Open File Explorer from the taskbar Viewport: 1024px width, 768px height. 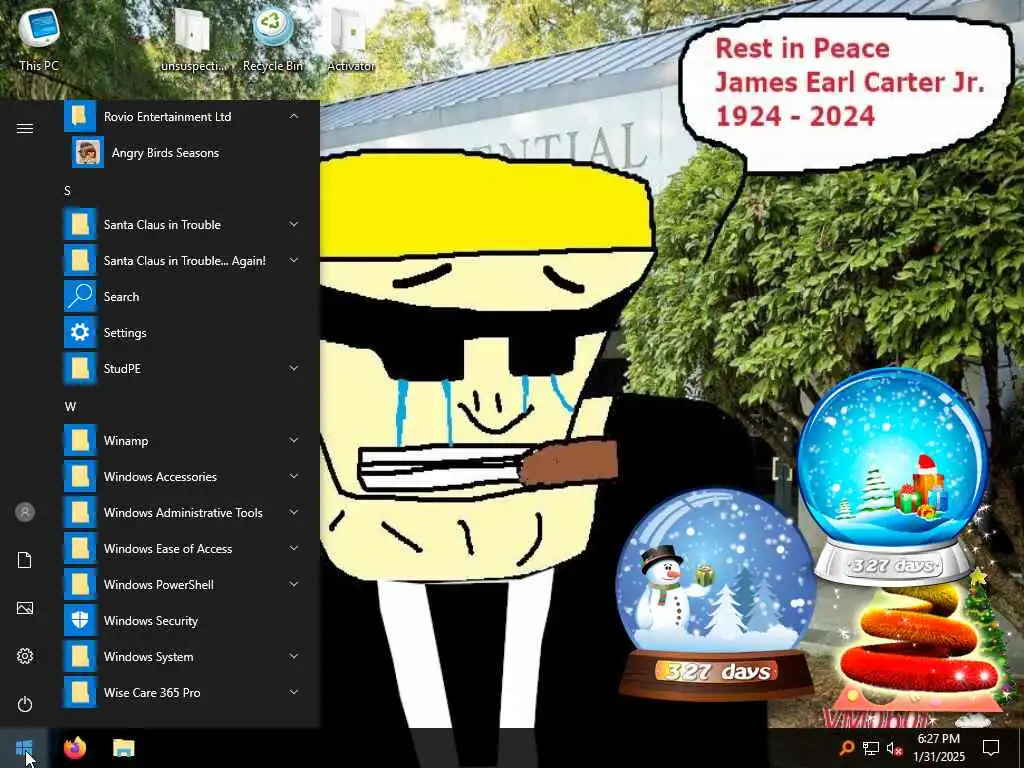[x=123, y=748]
